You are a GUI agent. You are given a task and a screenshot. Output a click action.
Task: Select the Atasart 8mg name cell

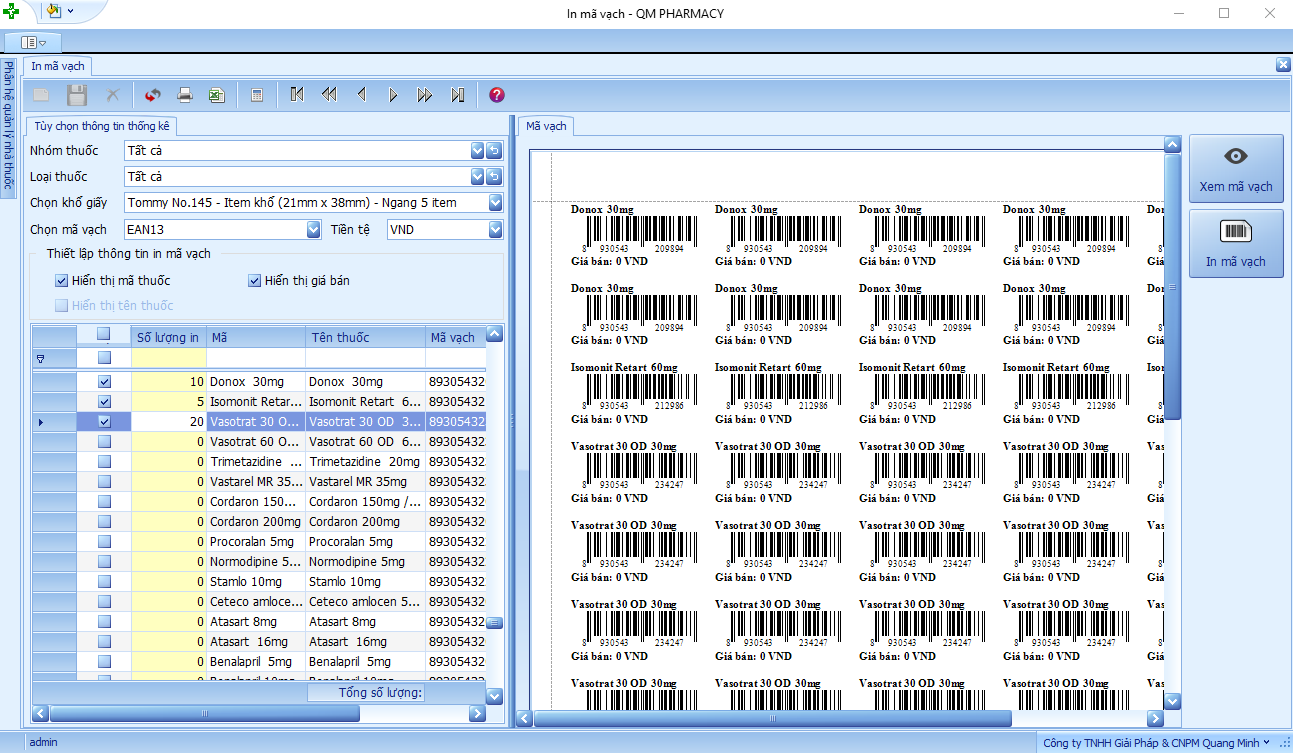tap(365, 622)
